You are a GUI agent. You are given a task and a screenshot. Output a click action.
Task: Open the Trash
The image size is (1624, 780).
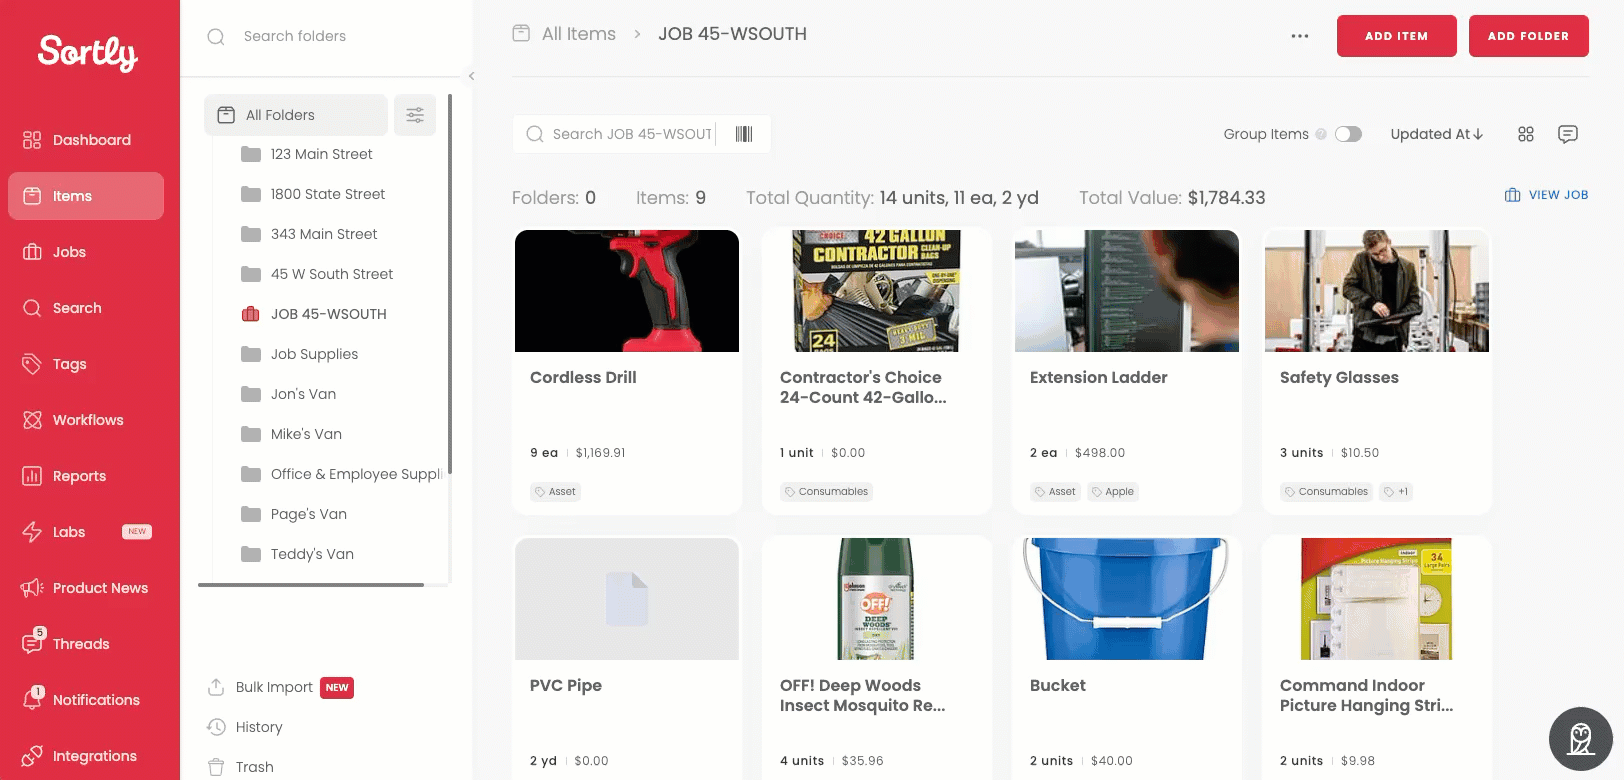click(x=240, y=767)
